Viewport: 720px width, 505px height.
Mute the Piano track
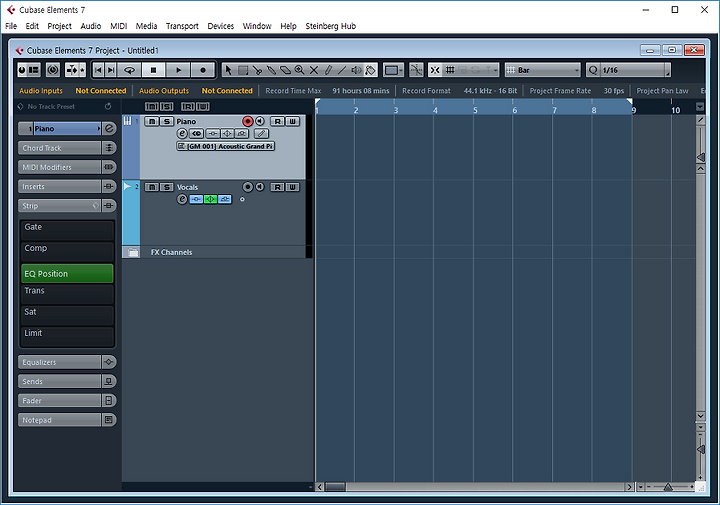[152, 121]
